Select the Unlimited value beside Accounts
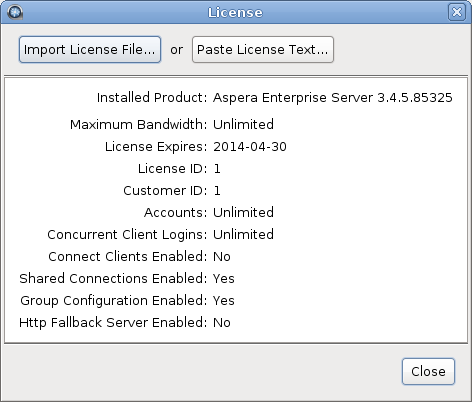Viewport: 472px width, 402px height. pos(243,213)
